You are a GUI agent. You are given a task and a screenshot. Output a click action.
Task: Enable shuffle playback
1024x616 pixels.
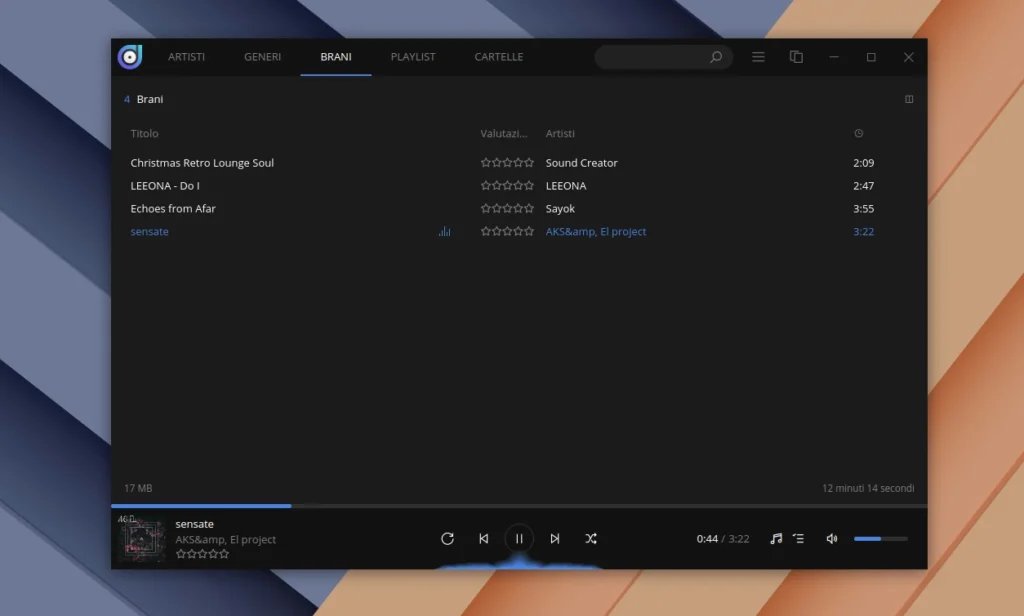pyautogui.click(x=591, y=538)
